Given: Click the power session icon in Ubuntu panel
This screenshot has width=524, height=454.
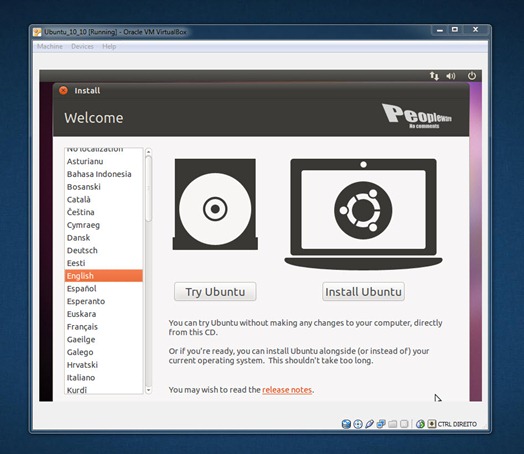Looking at the screenshot, I should (472, 76).
